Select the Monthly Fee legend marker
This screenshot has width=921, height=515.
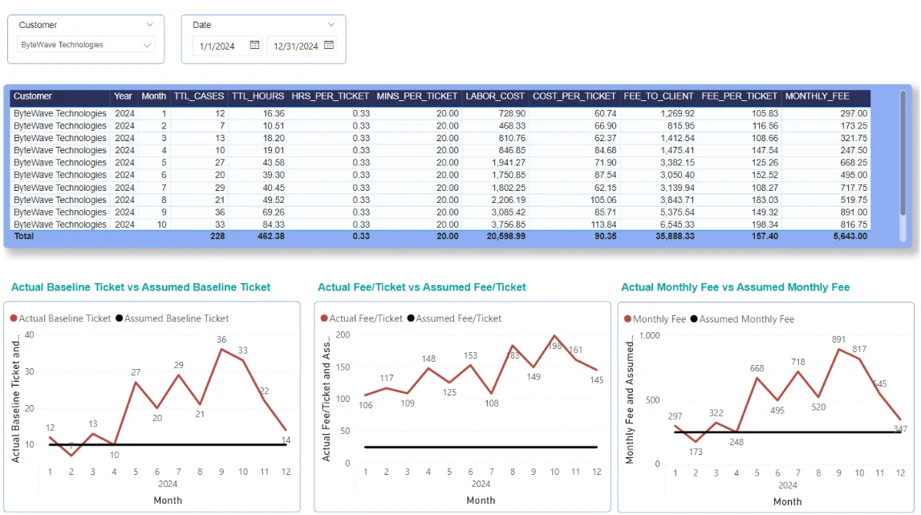[x=627, y=319]
